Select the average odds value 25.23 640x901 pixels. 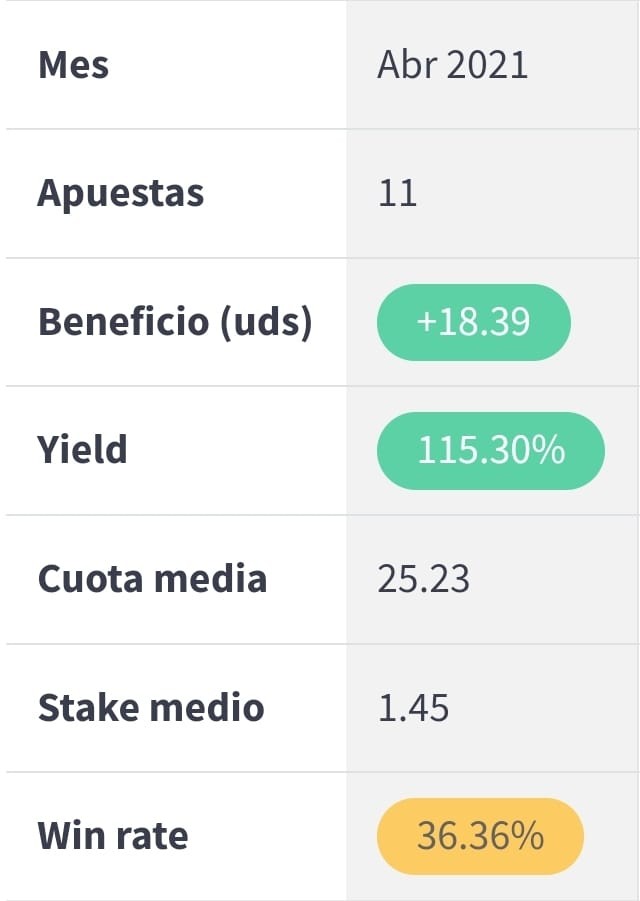[x=423, y=579]
